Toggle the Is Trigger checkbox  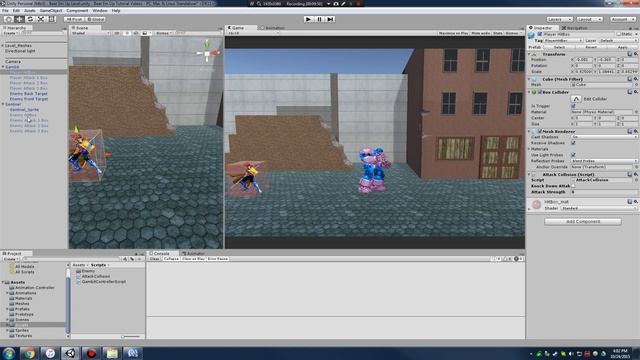[573, 106]
